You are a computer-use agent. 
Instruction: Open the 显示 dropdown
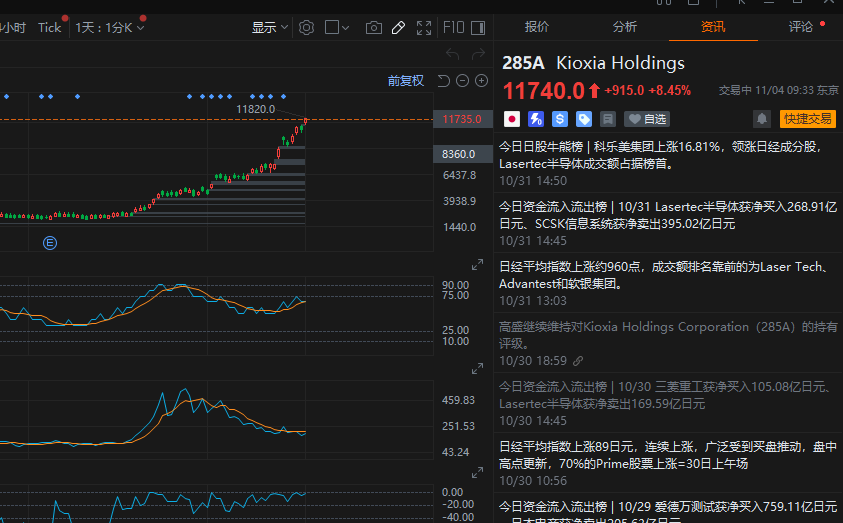coord(270,27)
